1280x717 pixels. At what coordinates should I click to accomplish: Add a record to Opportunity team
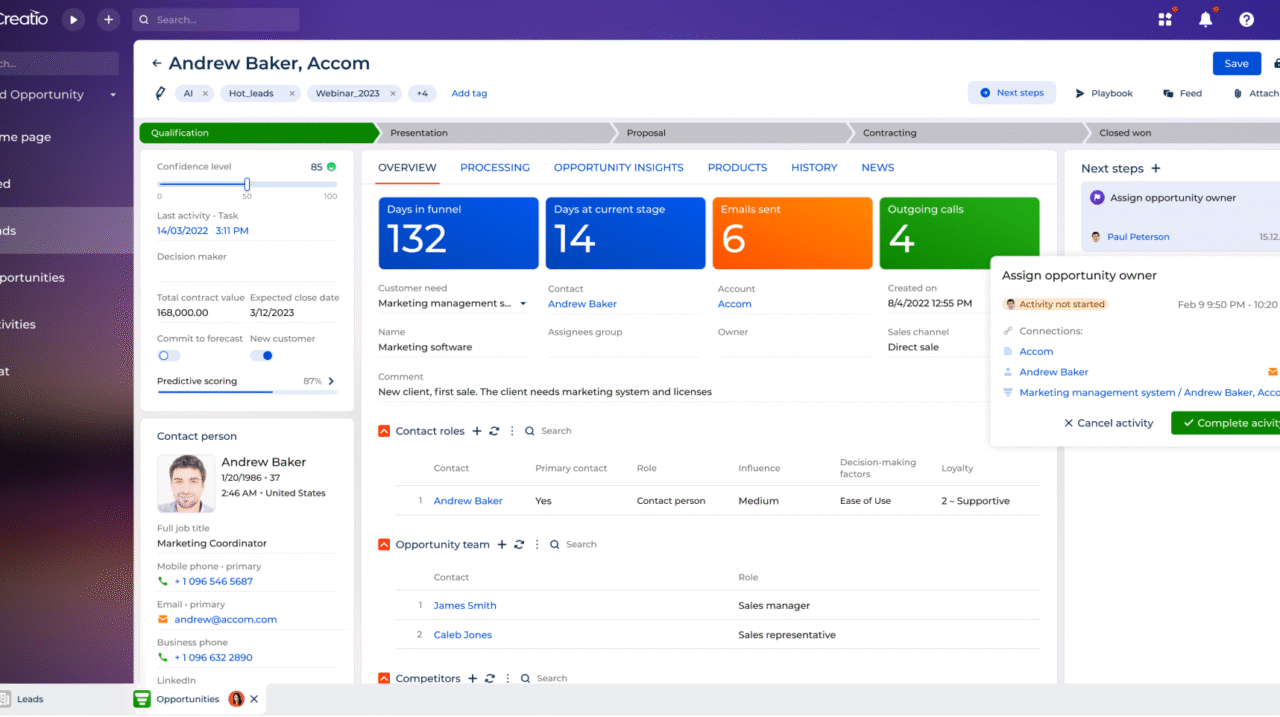point(501,544)
